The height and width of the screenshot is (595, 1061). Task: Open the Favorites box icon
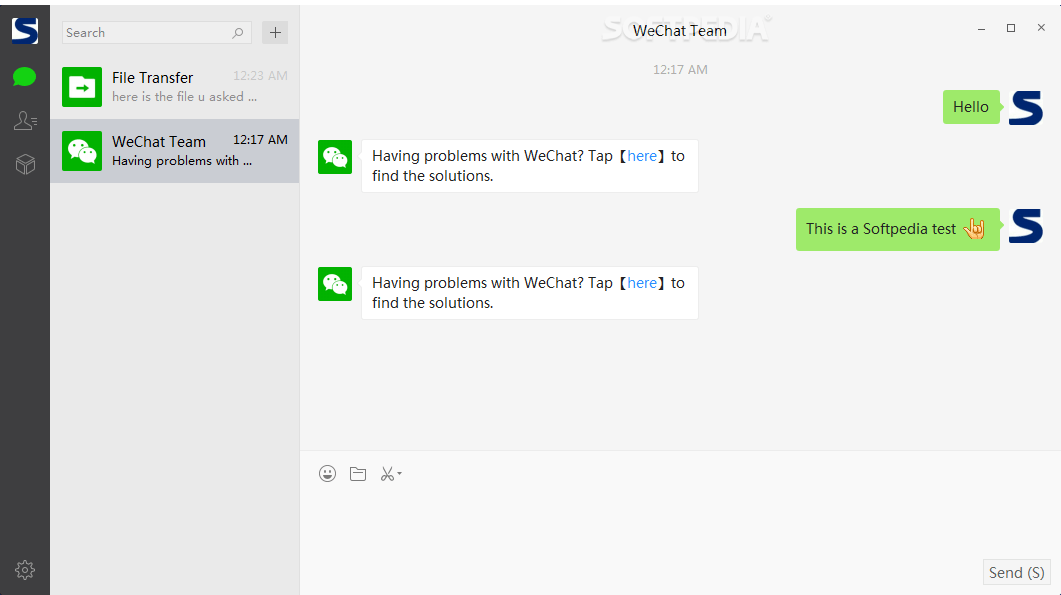point(25,164)
